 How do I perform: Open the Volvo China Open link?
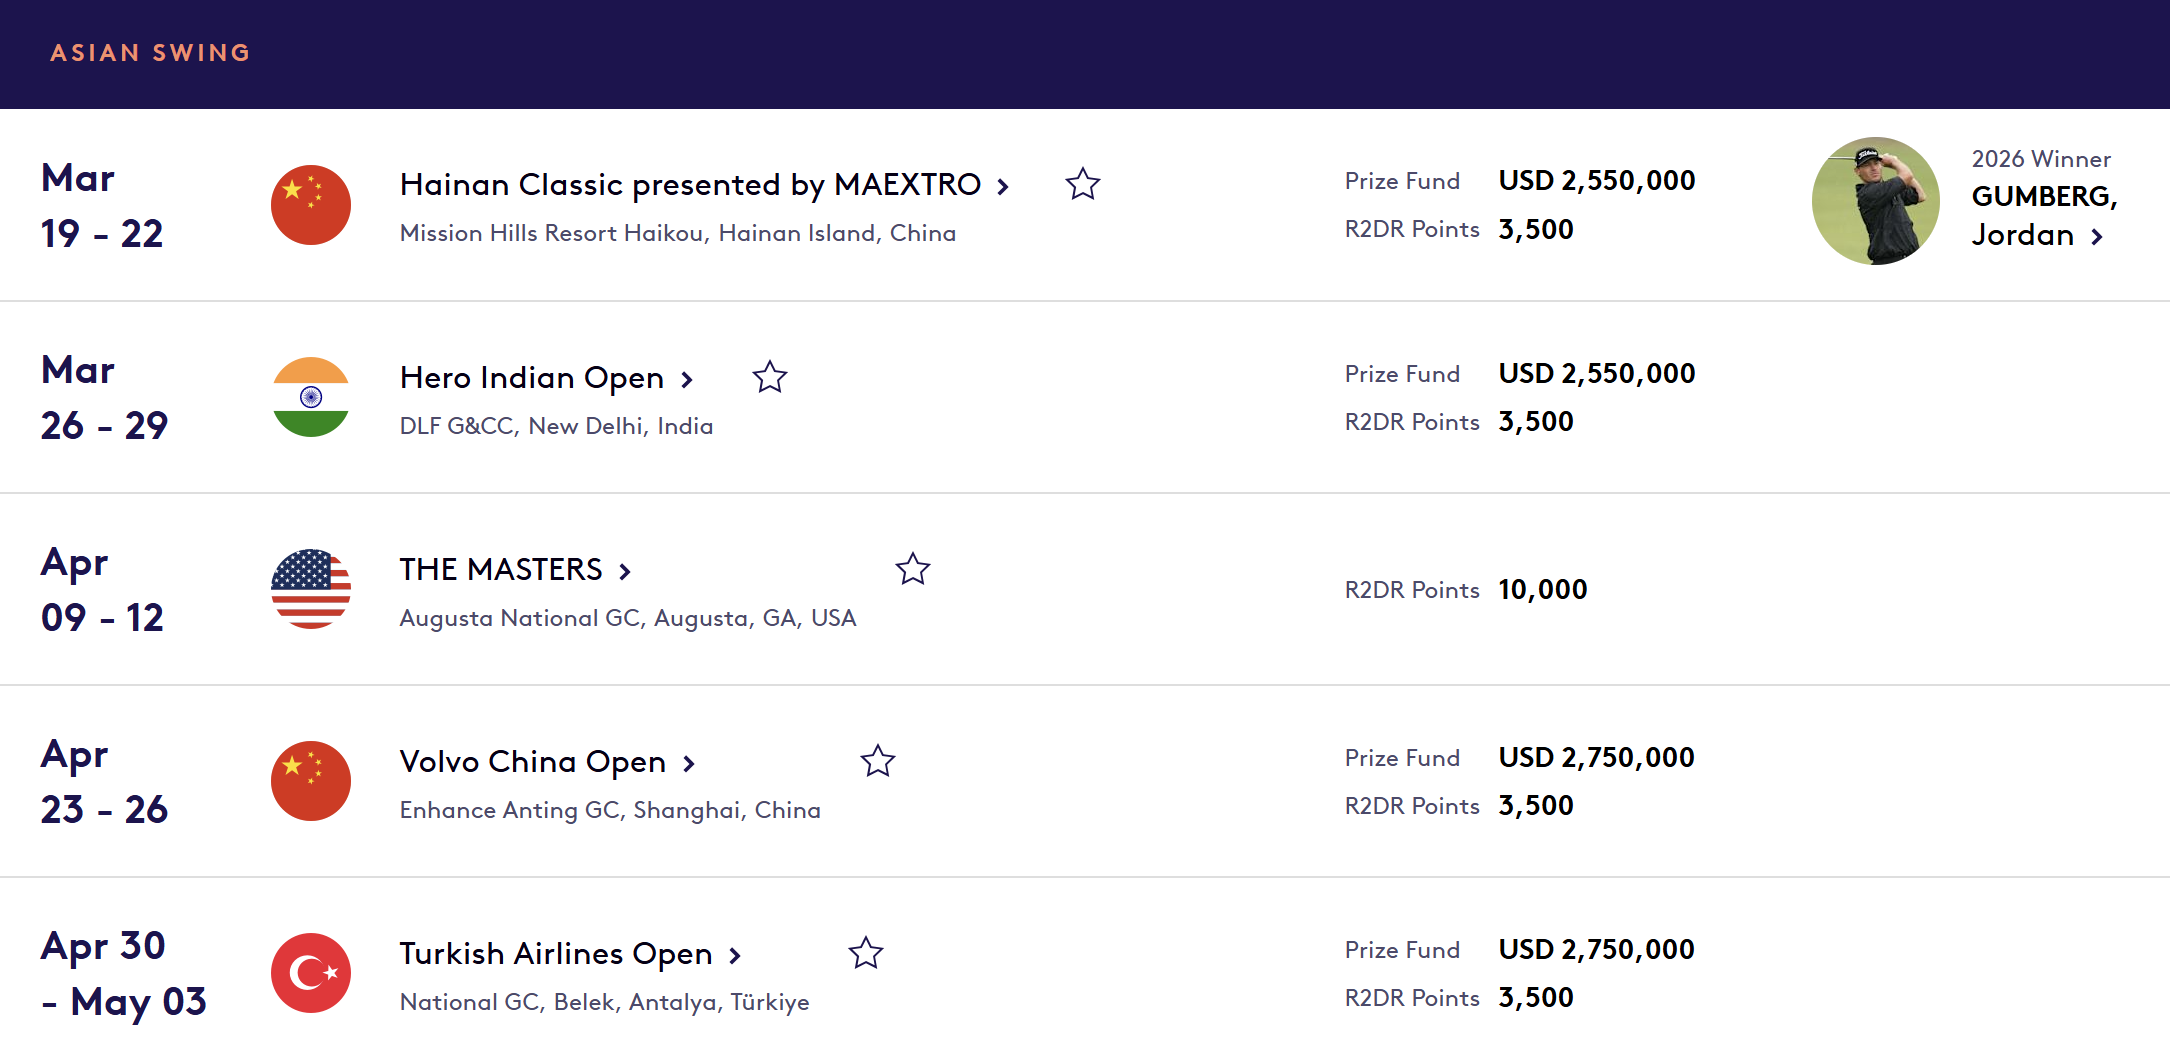click(x=533, y=762)
